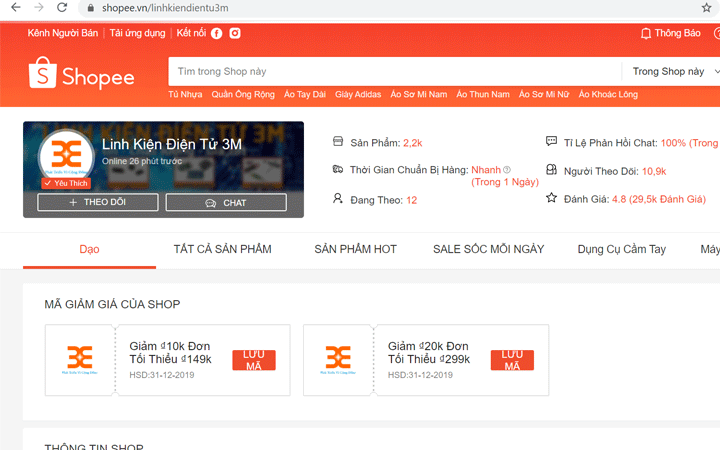Click the Tìm trong Shop này search field

395,71
